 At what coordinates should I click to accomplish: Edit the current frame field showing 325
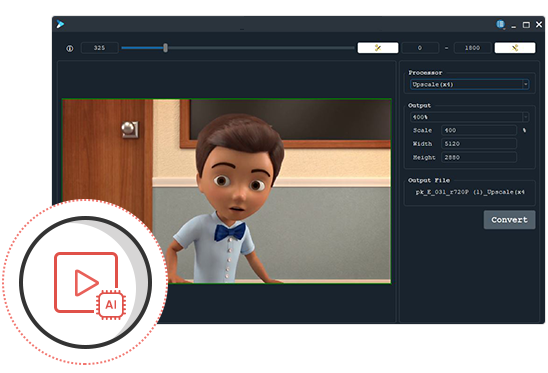[x=99, y=48]
